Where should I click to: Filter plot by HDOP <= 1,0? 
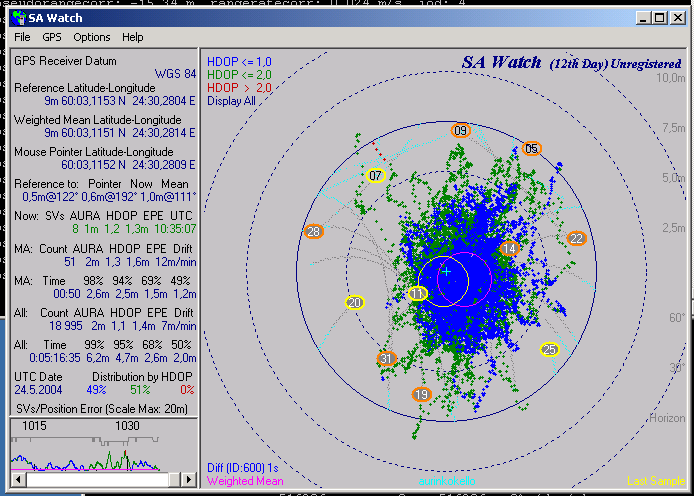[x=239, y=62]
